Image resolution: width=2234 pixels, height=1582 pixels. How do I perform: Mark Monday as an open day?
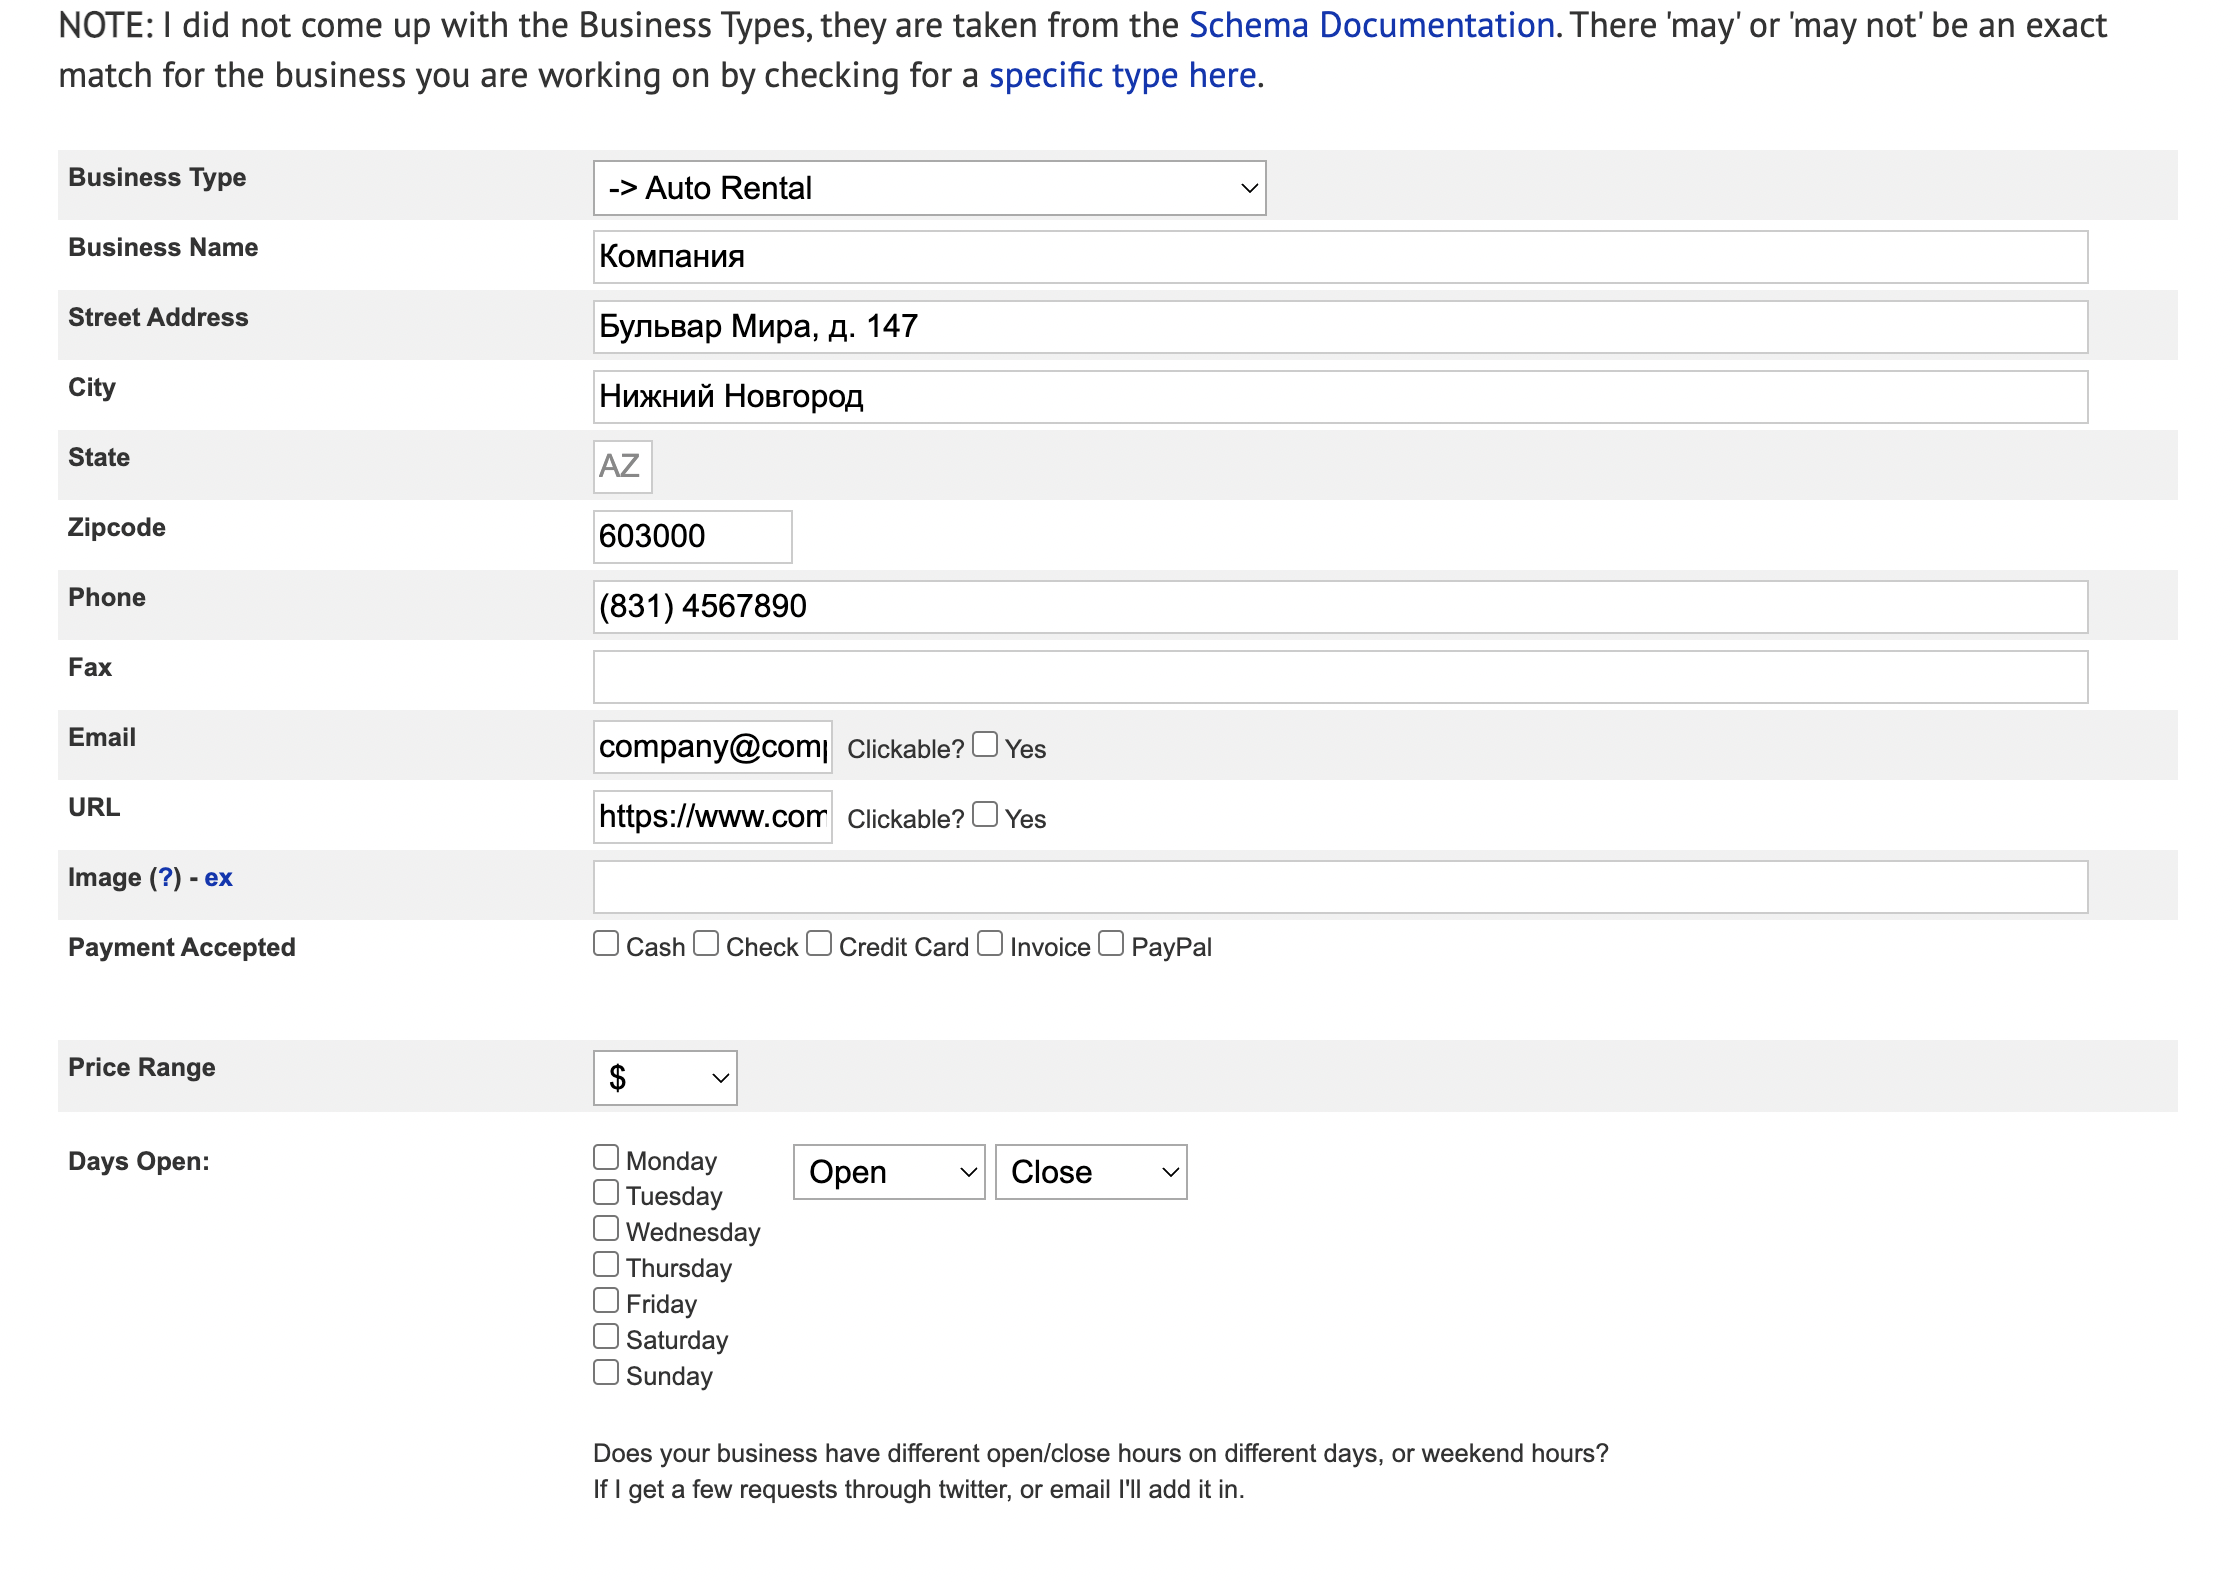(x=606, y=1158)
